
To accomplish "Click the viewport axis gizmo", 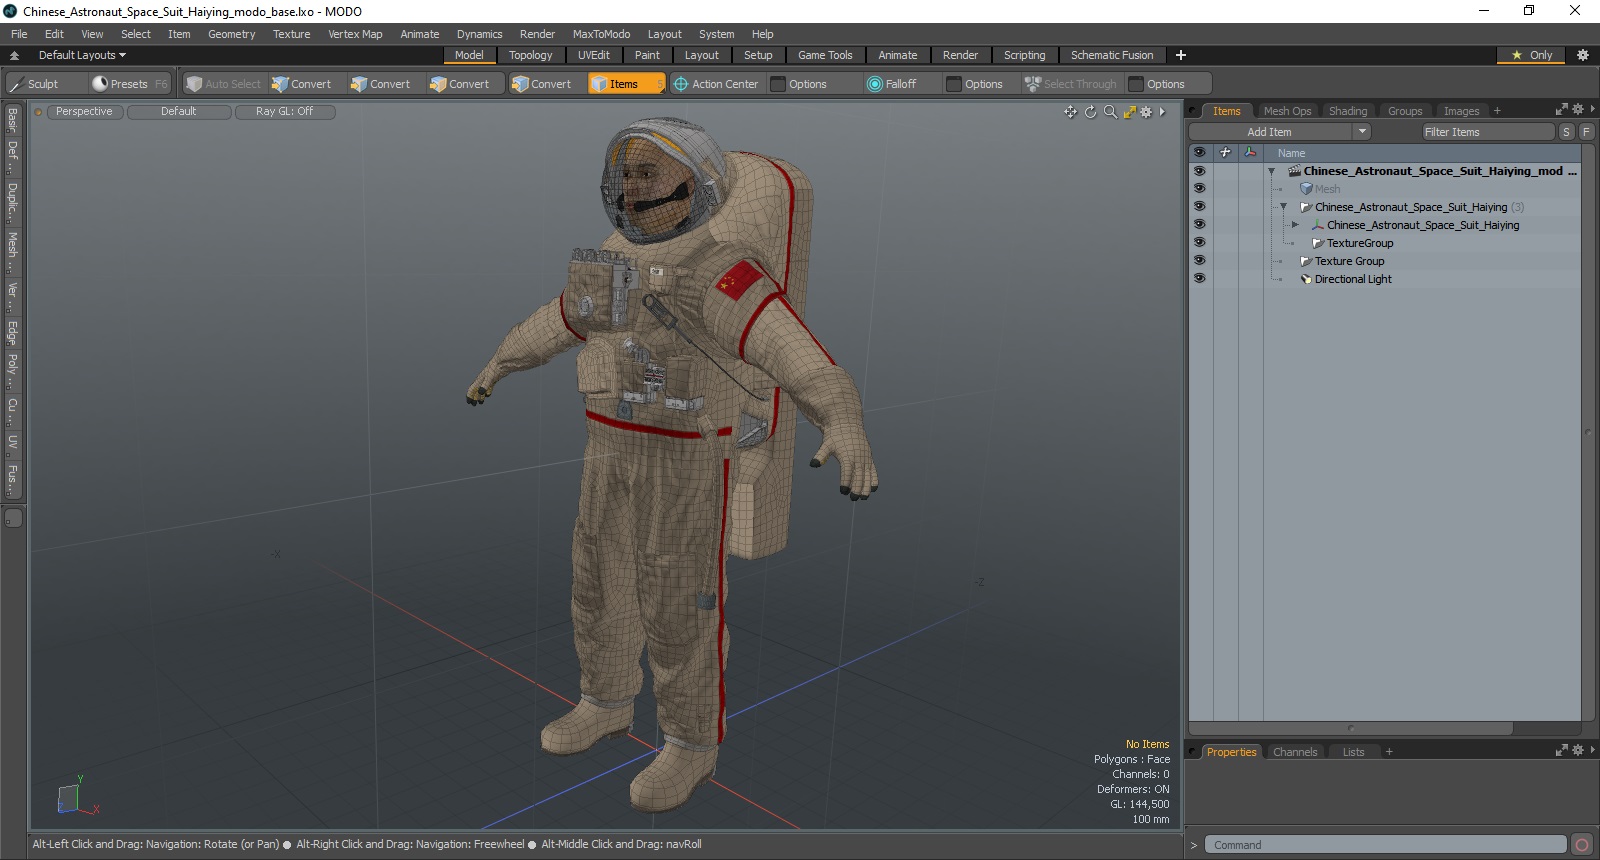I will point(75,797).
